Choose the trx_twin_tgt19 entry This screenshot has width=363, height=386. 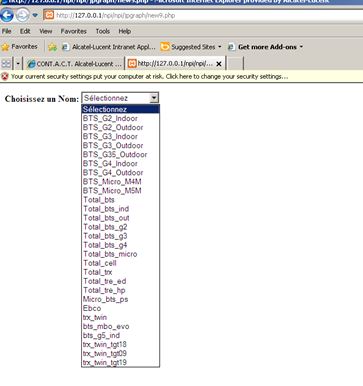click(121, 362)
